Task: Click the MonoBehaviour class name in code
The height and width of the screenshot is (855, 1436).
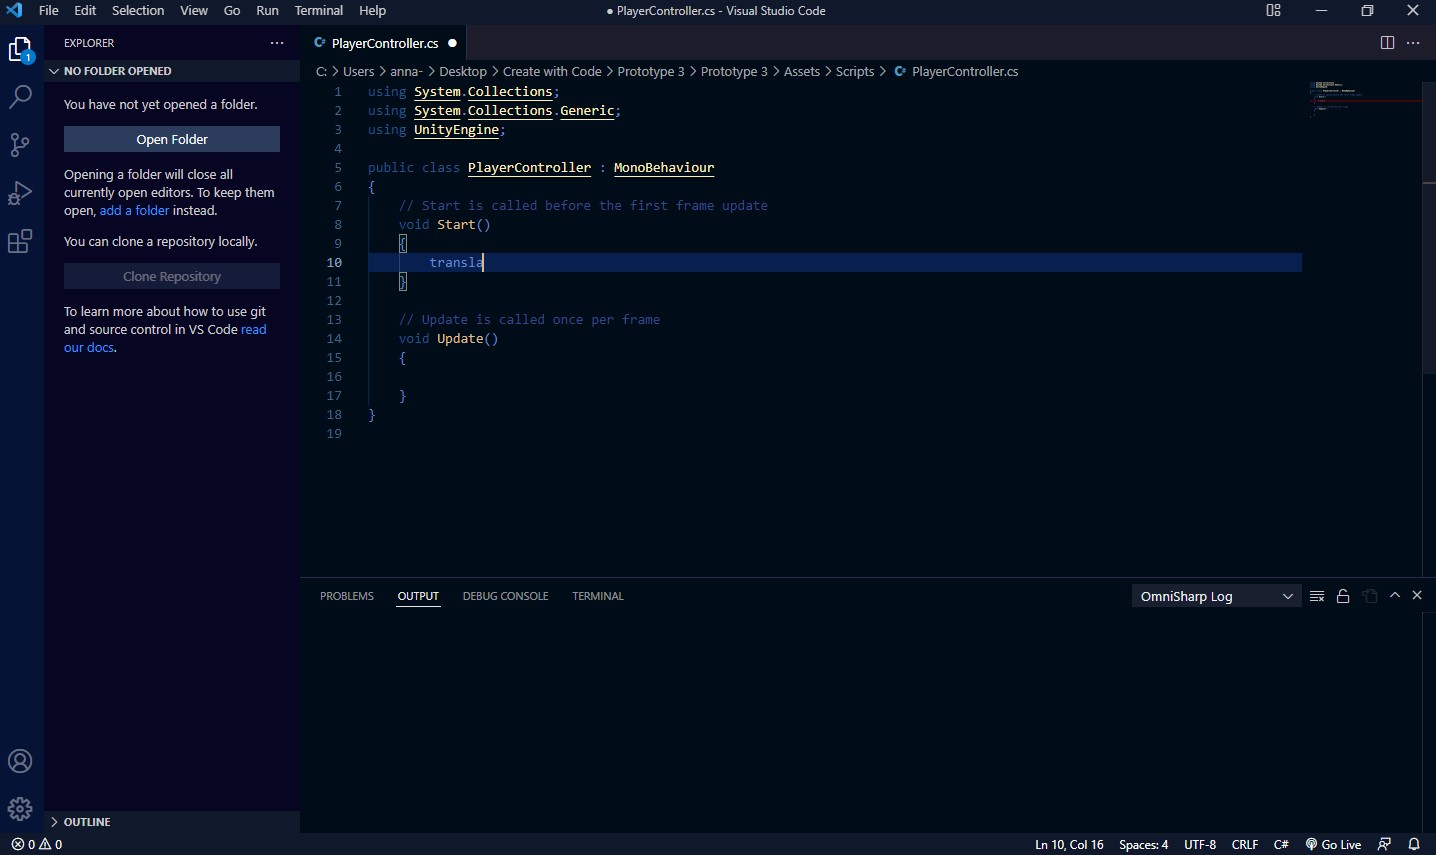Action: pos(664,168)
